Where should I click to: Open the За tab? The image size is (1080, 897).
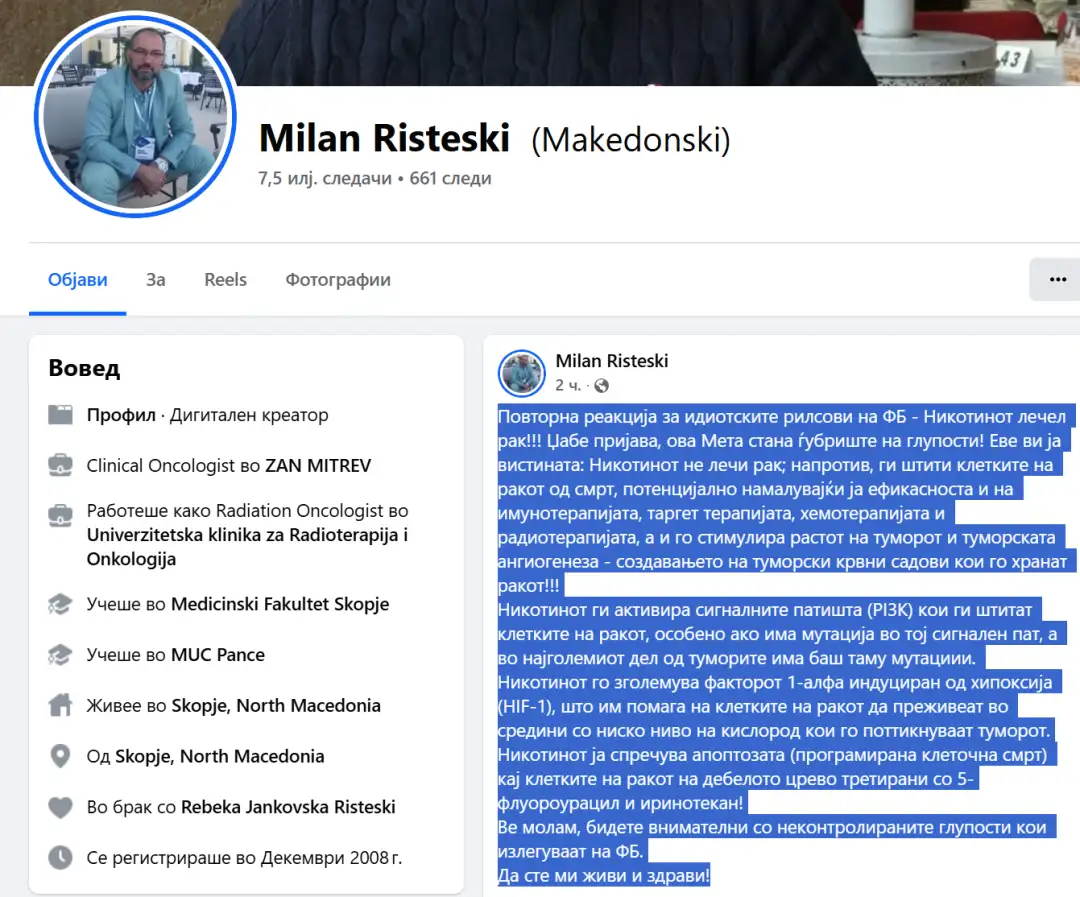click(156, 280)
